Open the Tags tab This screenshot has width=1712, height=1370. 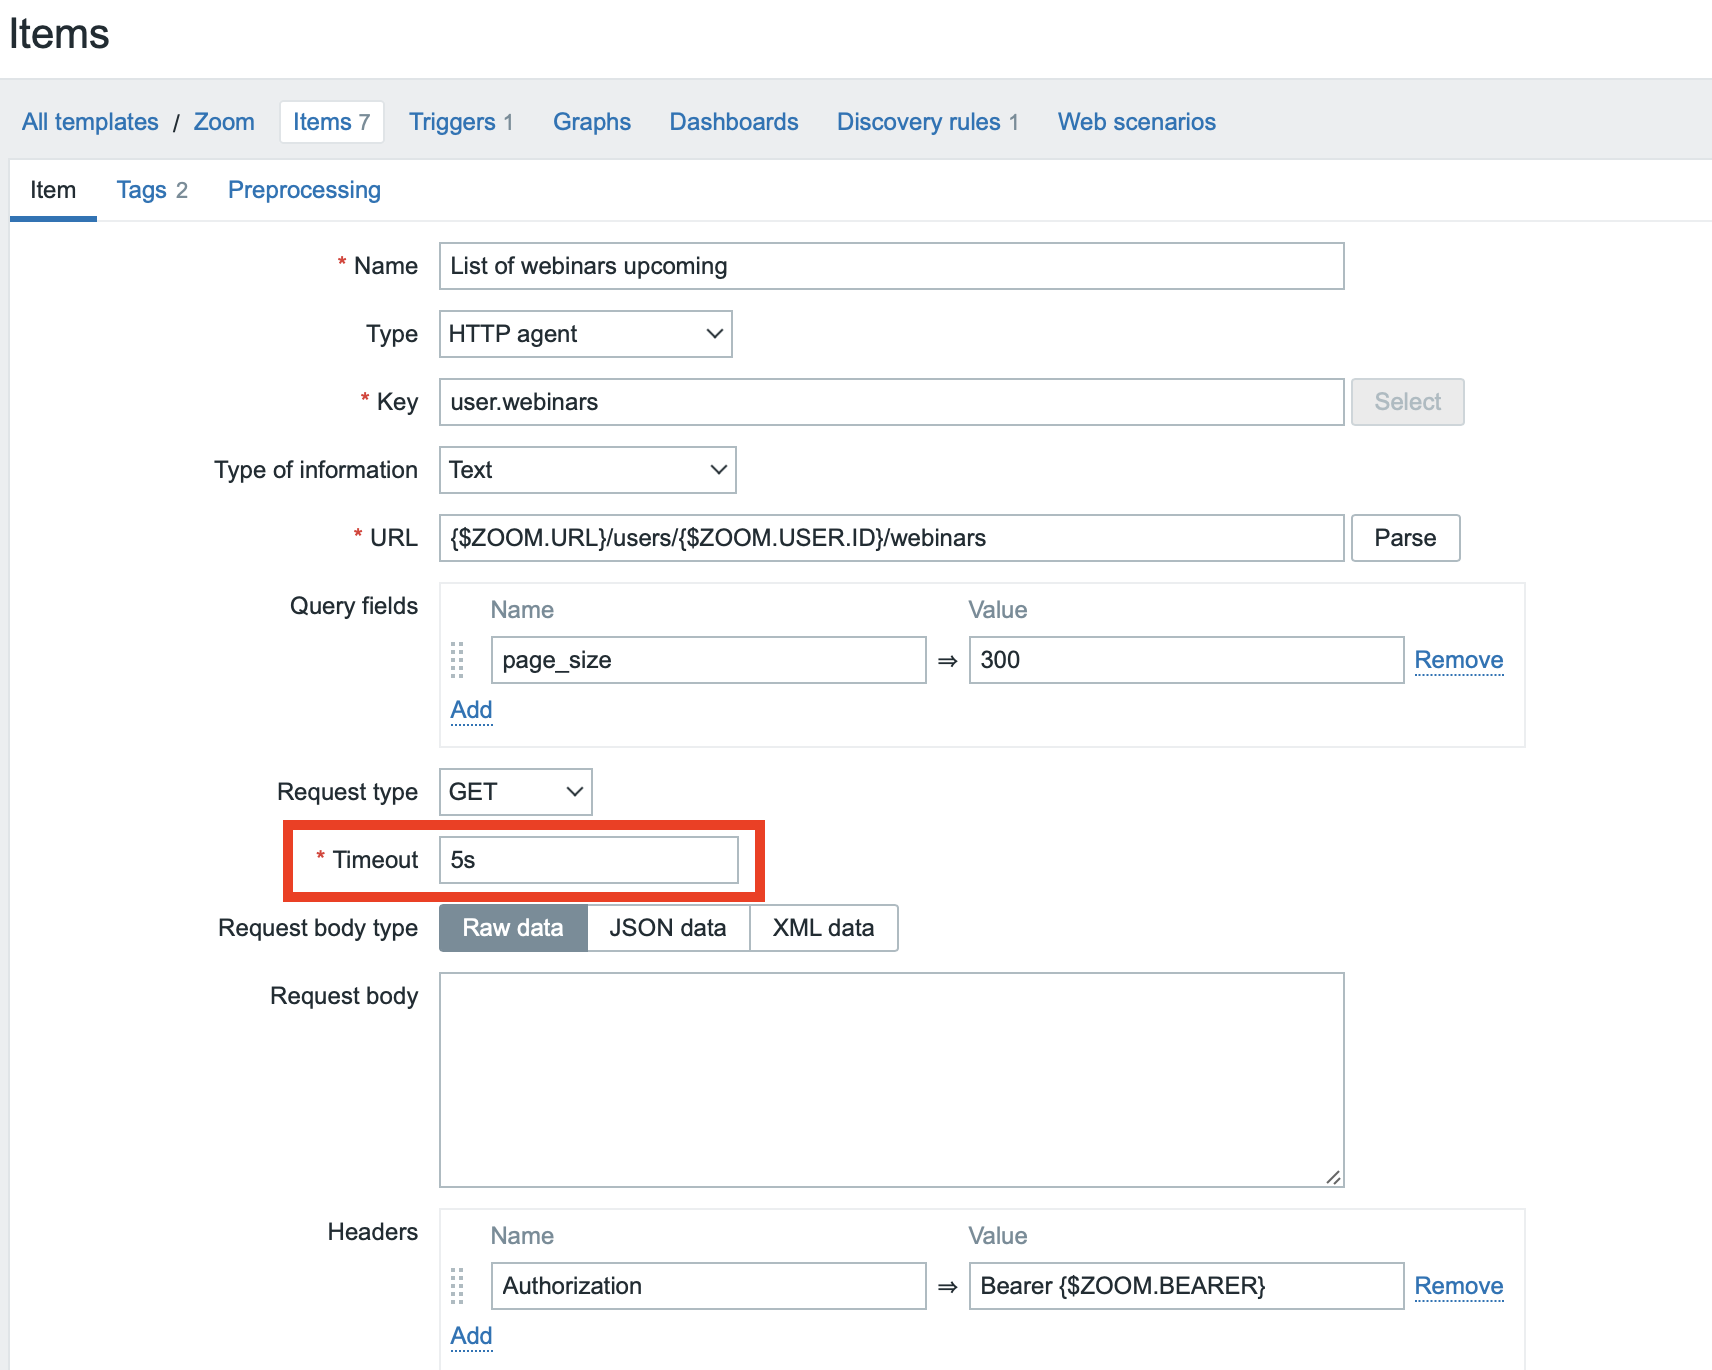coord(151,190)
